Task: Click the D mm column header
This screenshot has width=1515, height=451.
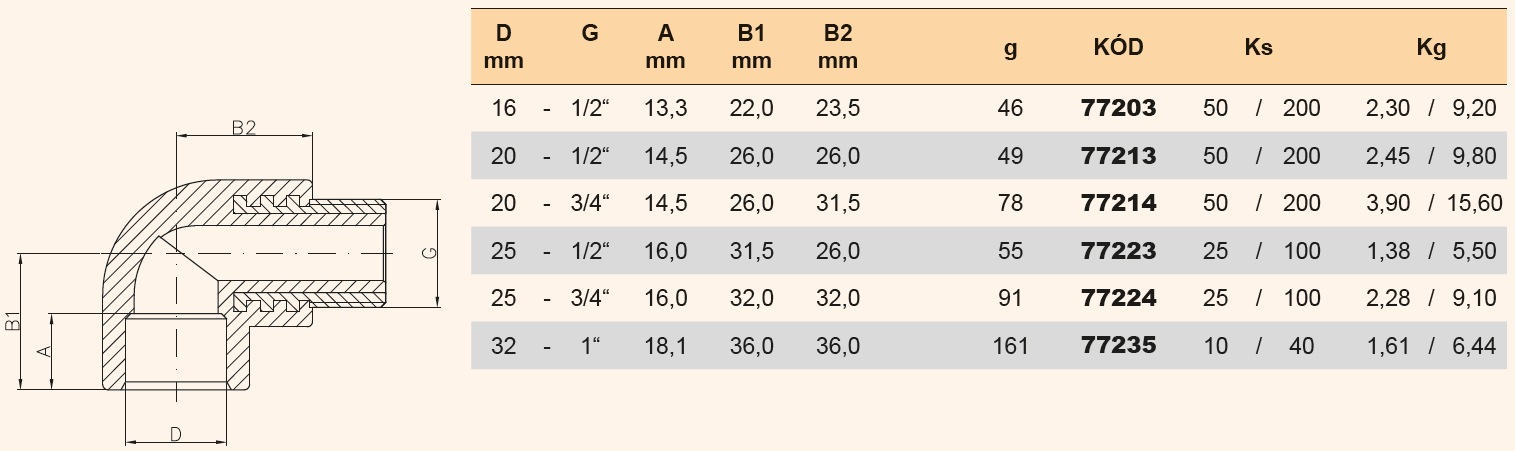Action: click(x=504, y=47)
